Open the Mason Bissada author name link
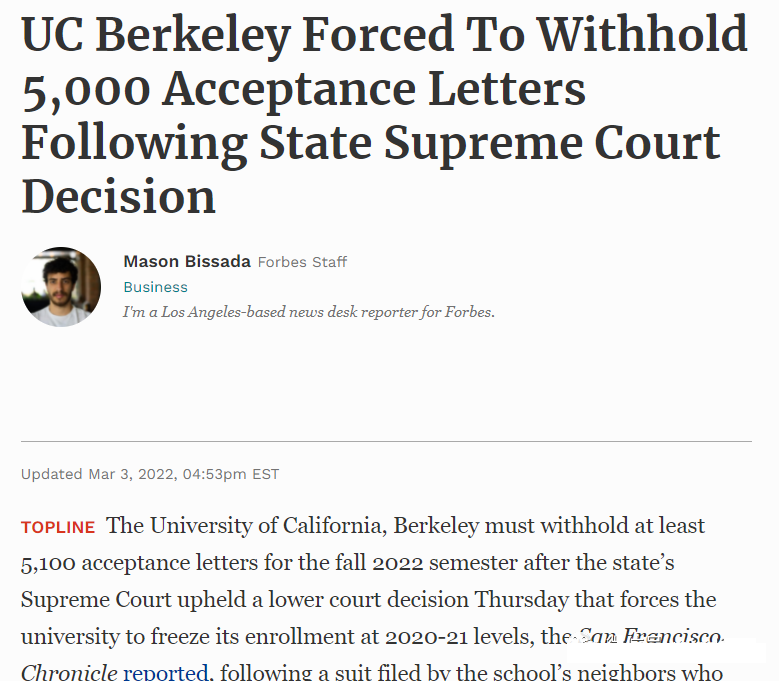779x681 pixels. [186, 261]
